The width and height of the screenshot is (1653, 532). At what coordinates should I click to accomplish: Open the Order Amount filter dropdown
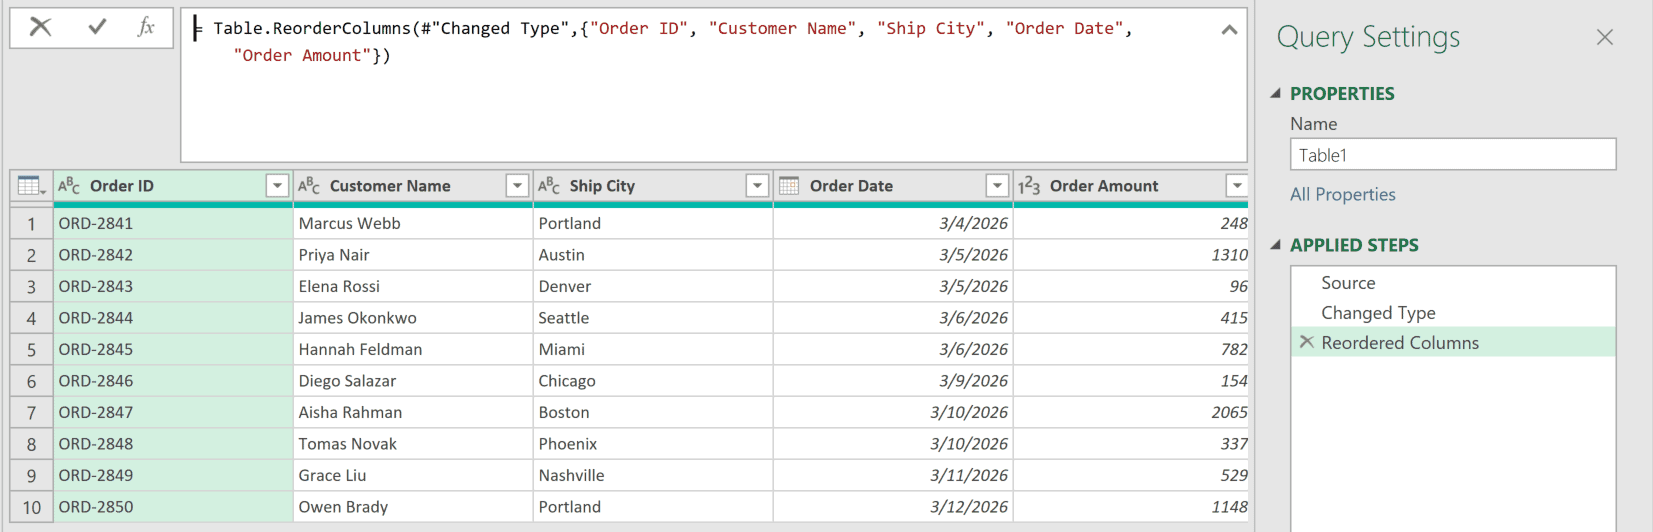(1237, 186)
